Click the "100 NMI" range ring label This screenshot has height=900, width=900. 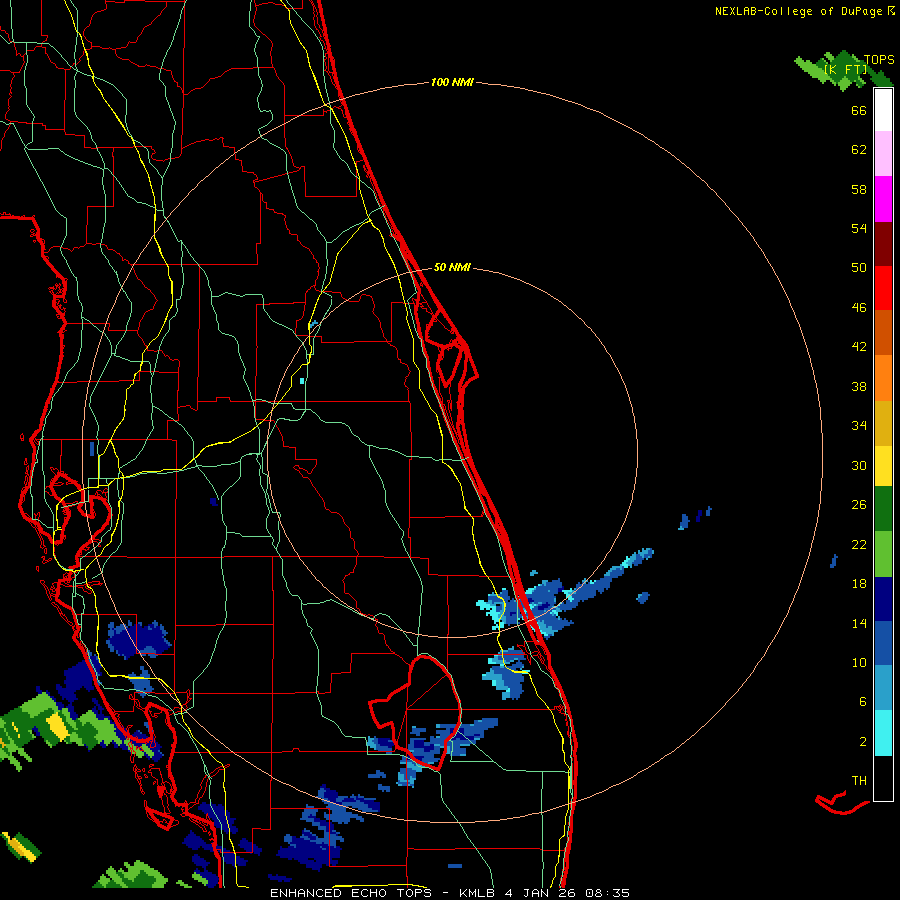coord(452,83)
